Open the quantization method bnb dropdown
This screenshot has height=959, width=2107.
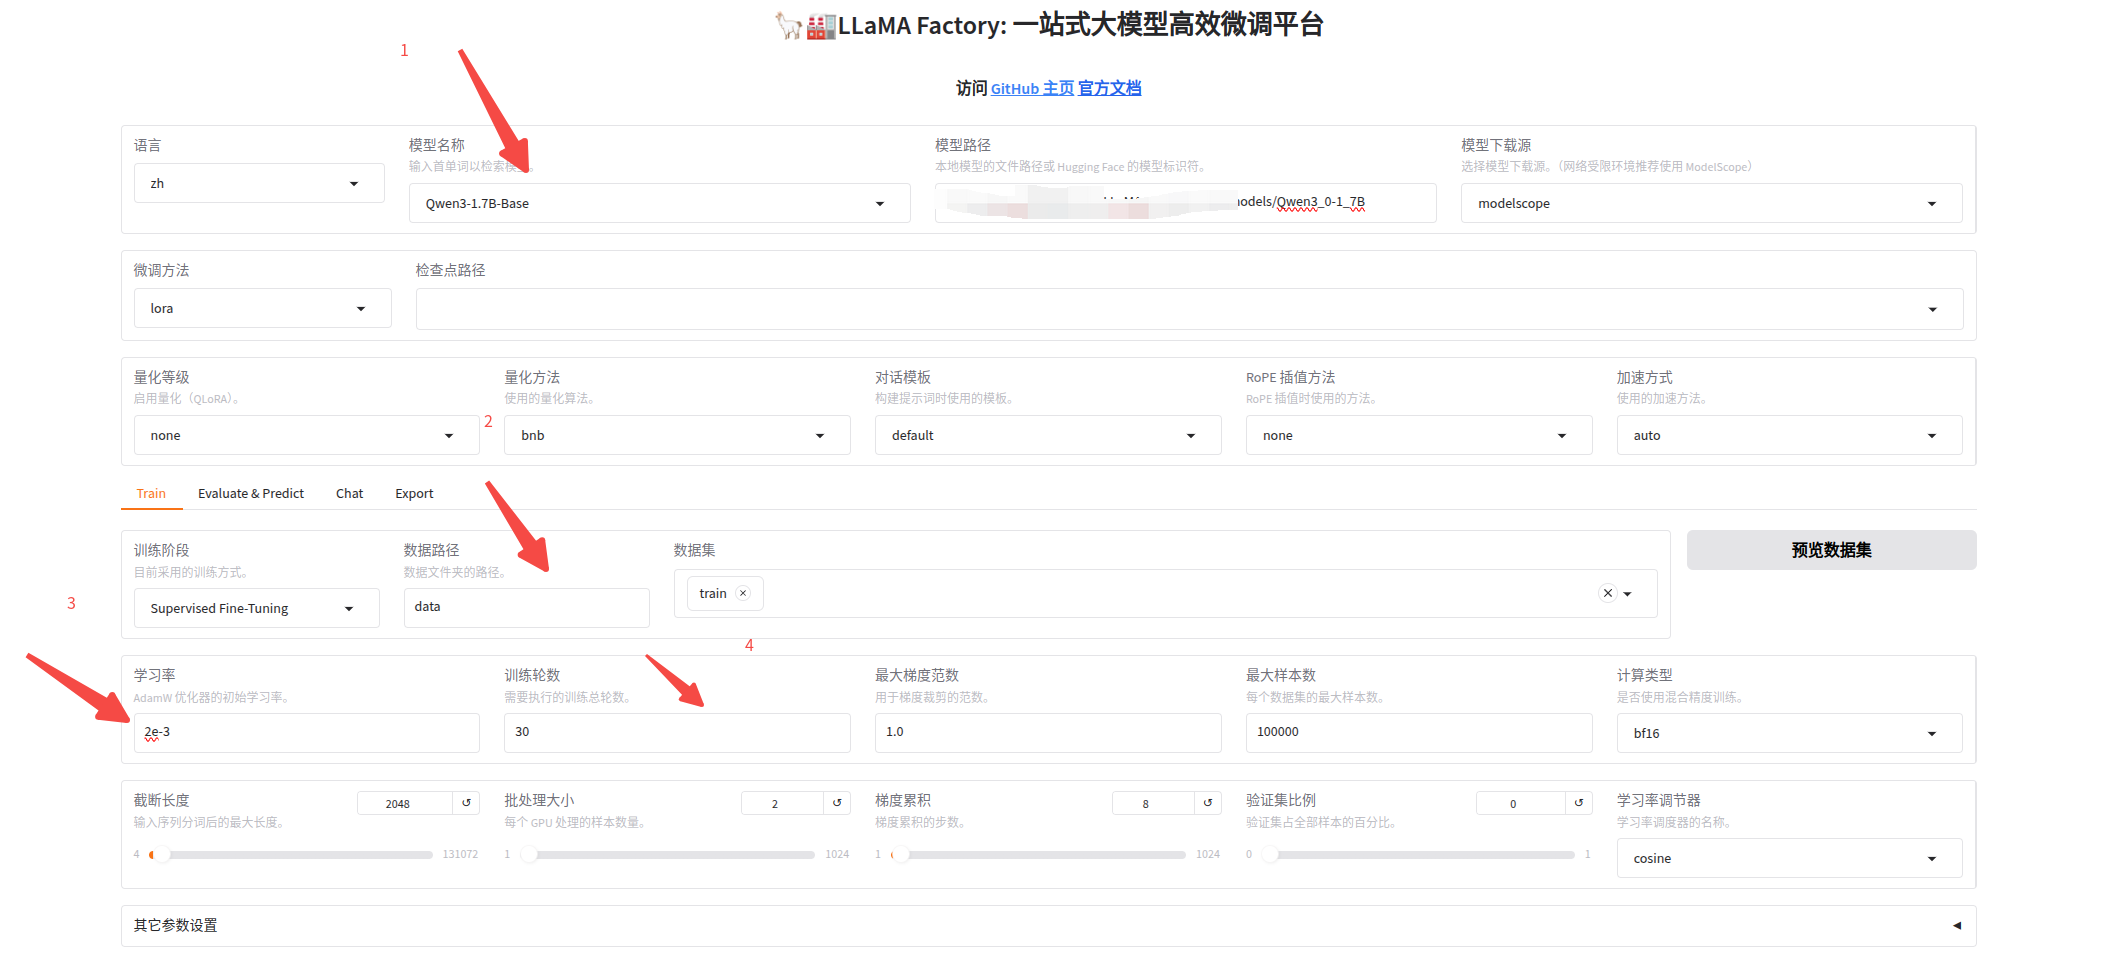point(677,435)
